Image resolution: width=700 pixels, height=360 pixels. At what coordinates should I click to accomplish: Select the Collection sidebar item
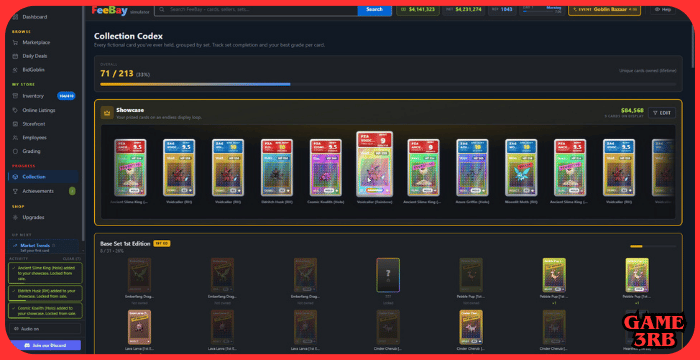coord(43,177)
